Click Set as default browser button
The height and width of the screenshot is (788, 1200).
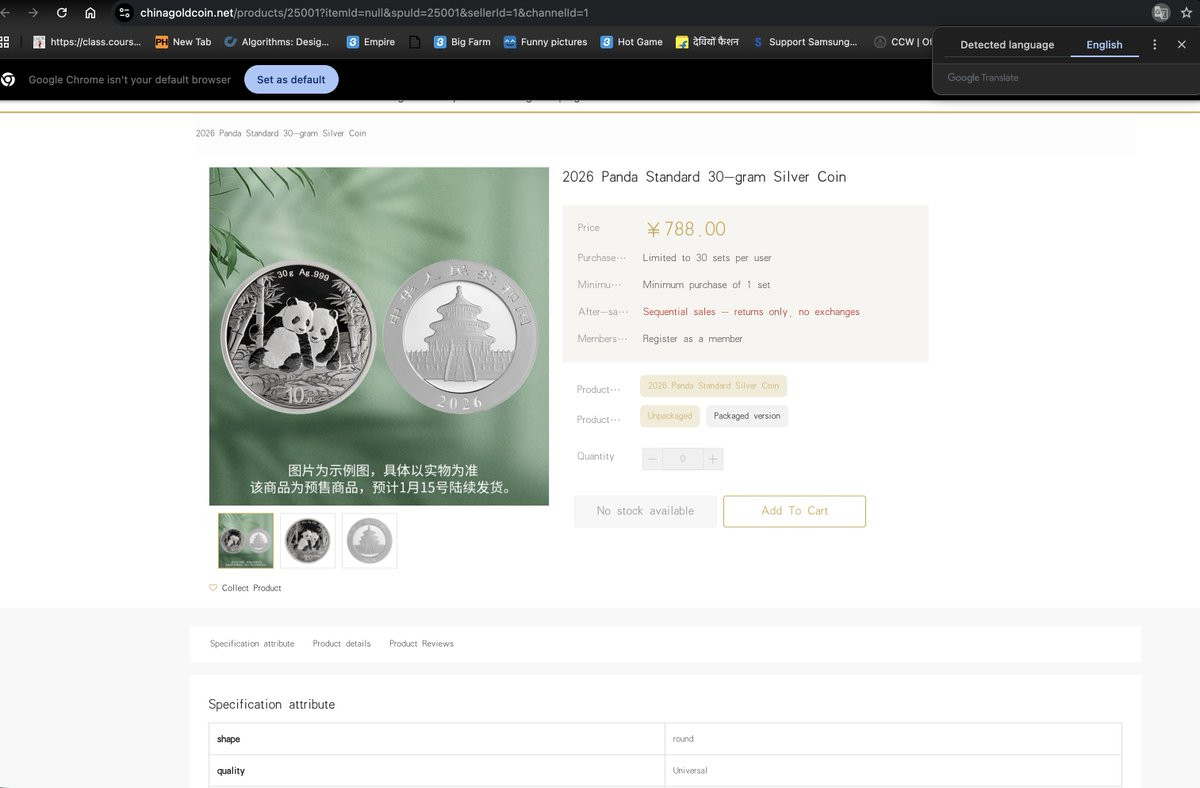pos(291,80)
